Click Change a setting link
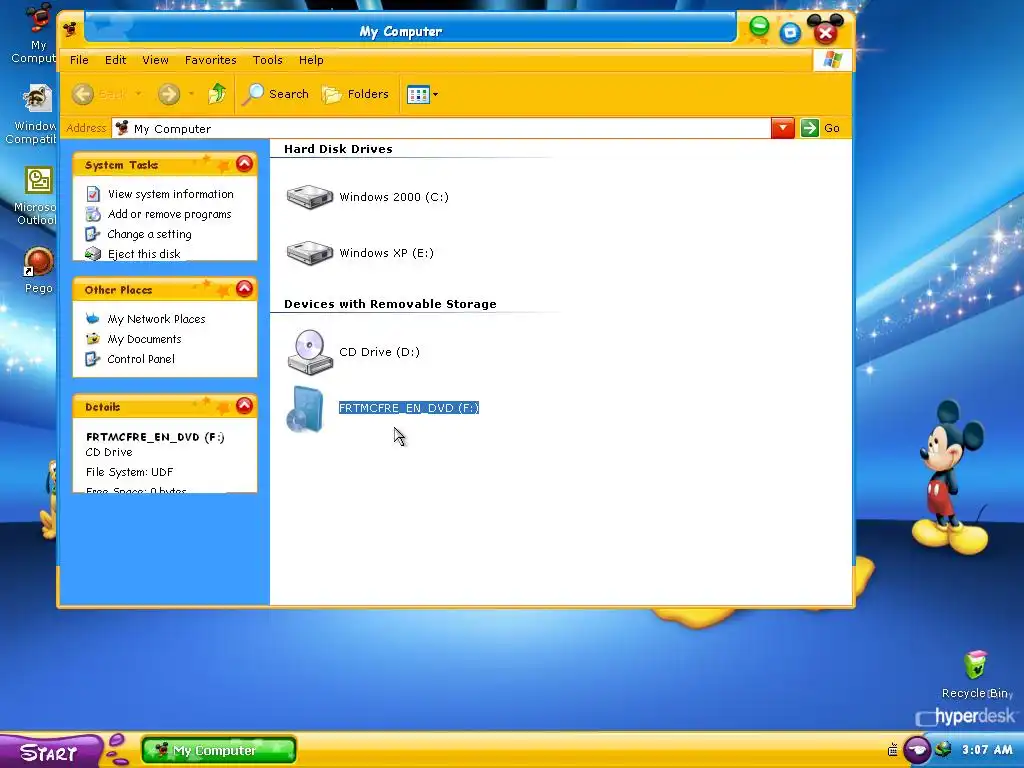 coord(149,234)
